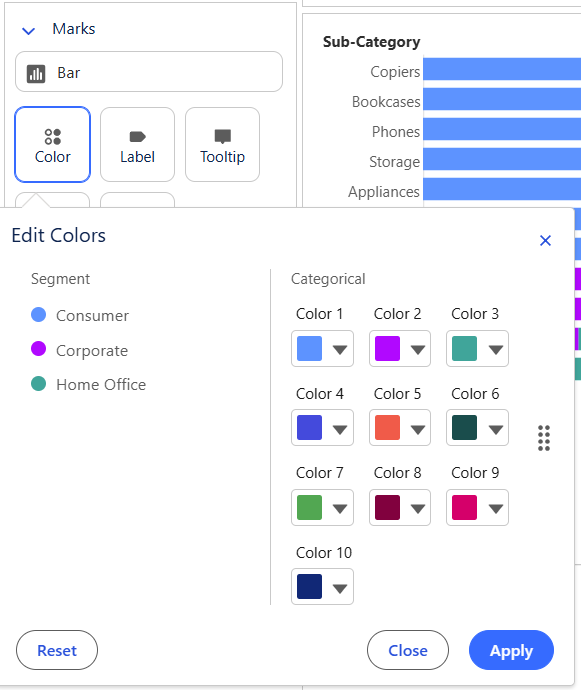The image size is (581, 690).
Task: Open the Tooltip marks card
Action: (x=222, y=144)
